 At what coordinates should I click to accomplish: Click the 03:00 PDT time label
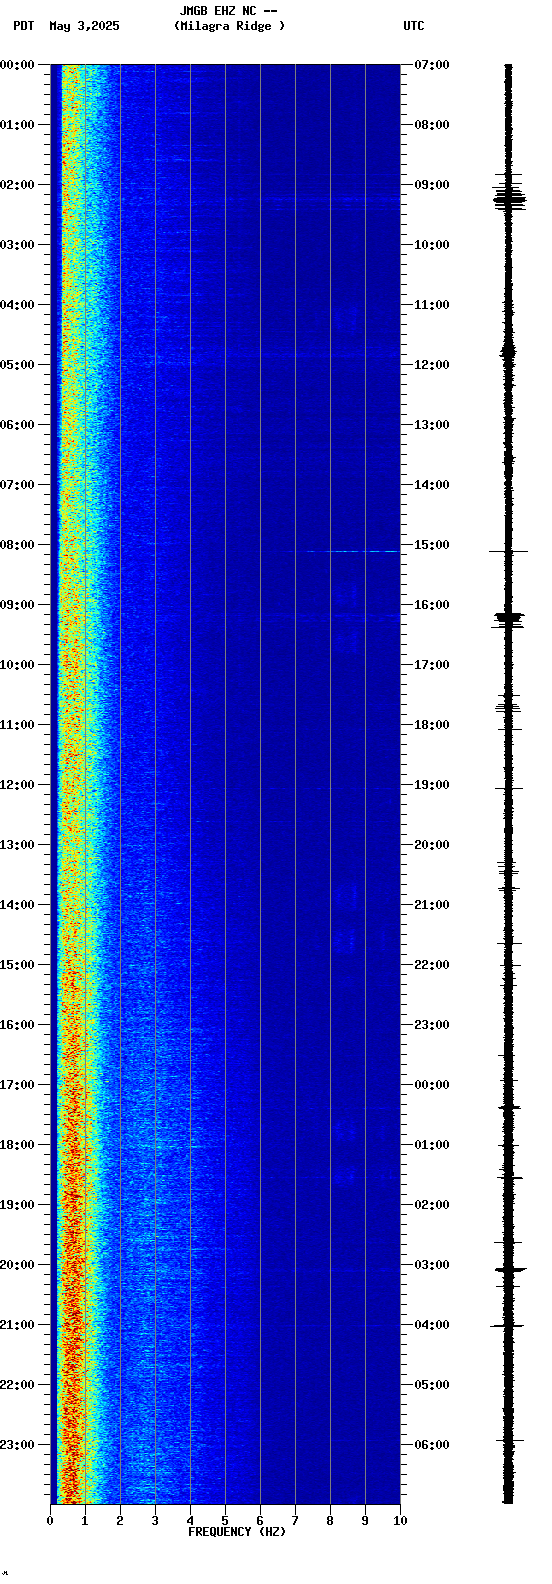(x=18, y=245)
